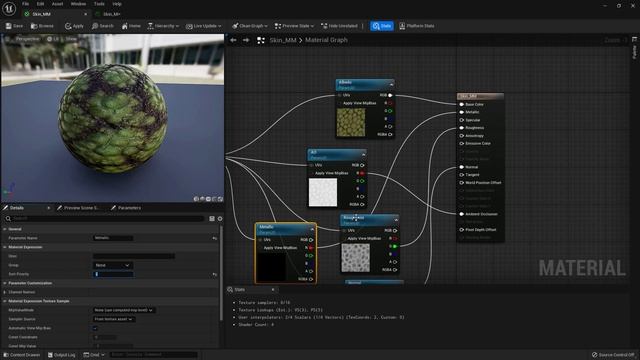Click Albedo node texture thumbnail
This screenshot has width=640, height=360.
coord(351,122)
